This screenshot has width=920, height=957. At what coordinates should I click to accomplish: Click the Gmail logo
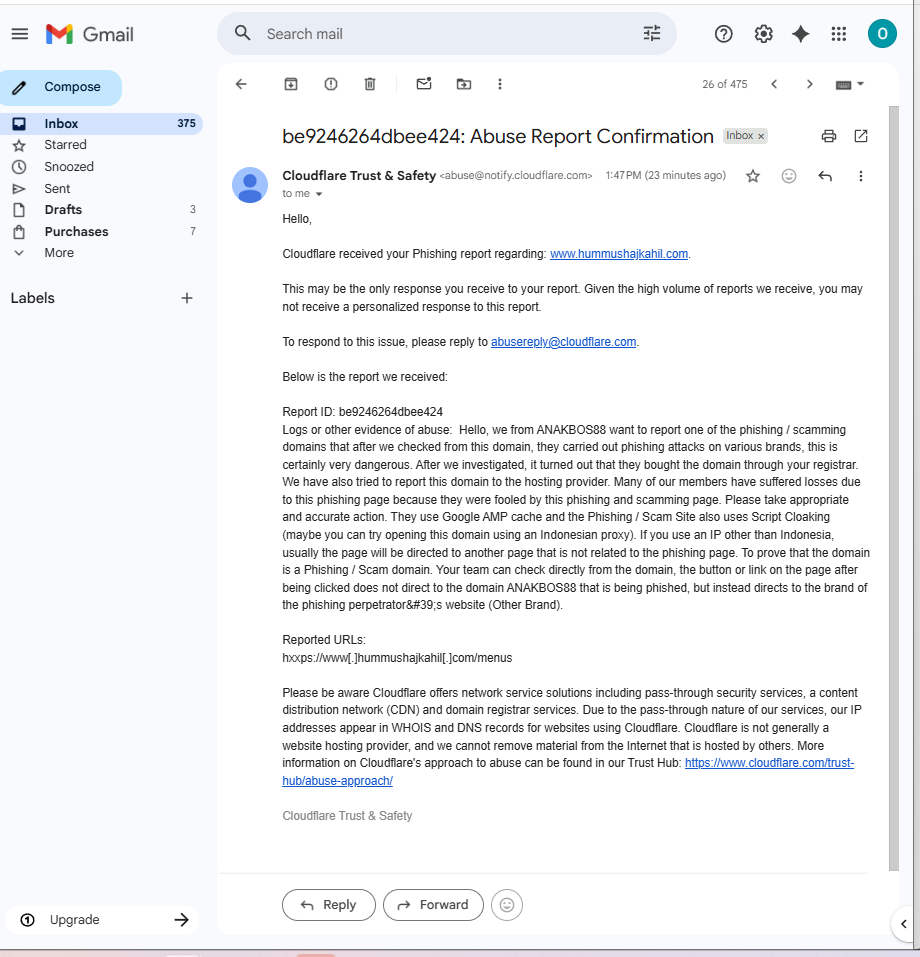[90, 34]
